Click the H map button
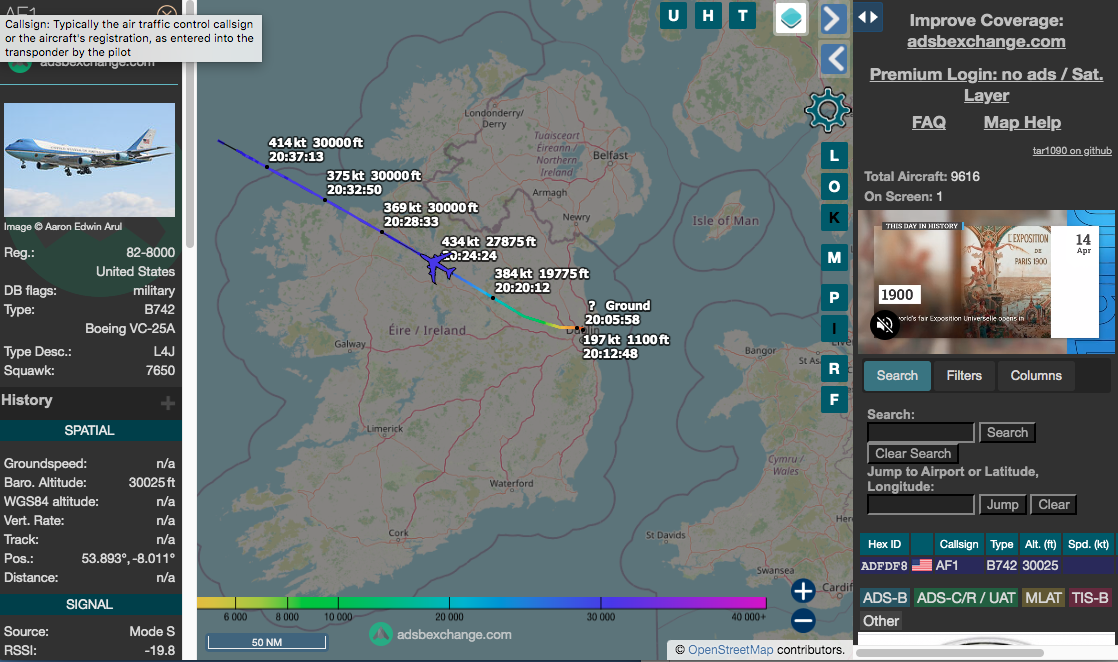The image size is (1118, 662). click(708, 16)
